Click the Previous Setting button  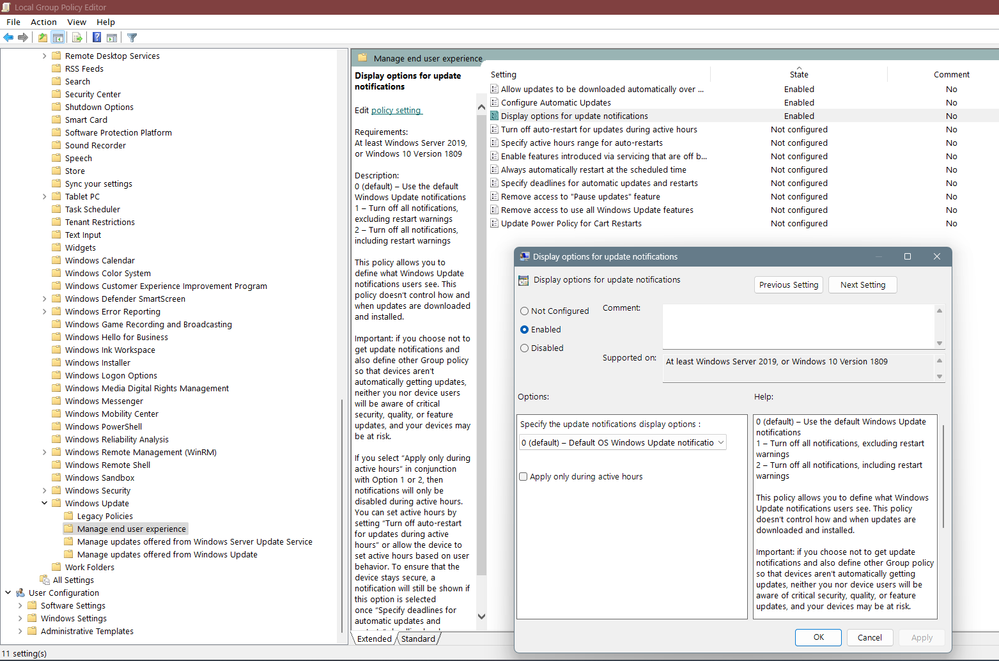[x=788, y=285]
